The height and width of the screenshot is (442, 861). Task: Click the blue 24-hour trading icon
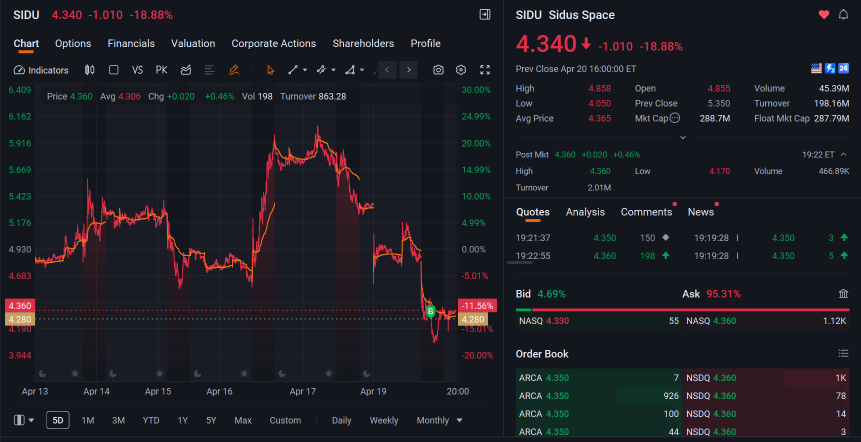tap(844, 69)
